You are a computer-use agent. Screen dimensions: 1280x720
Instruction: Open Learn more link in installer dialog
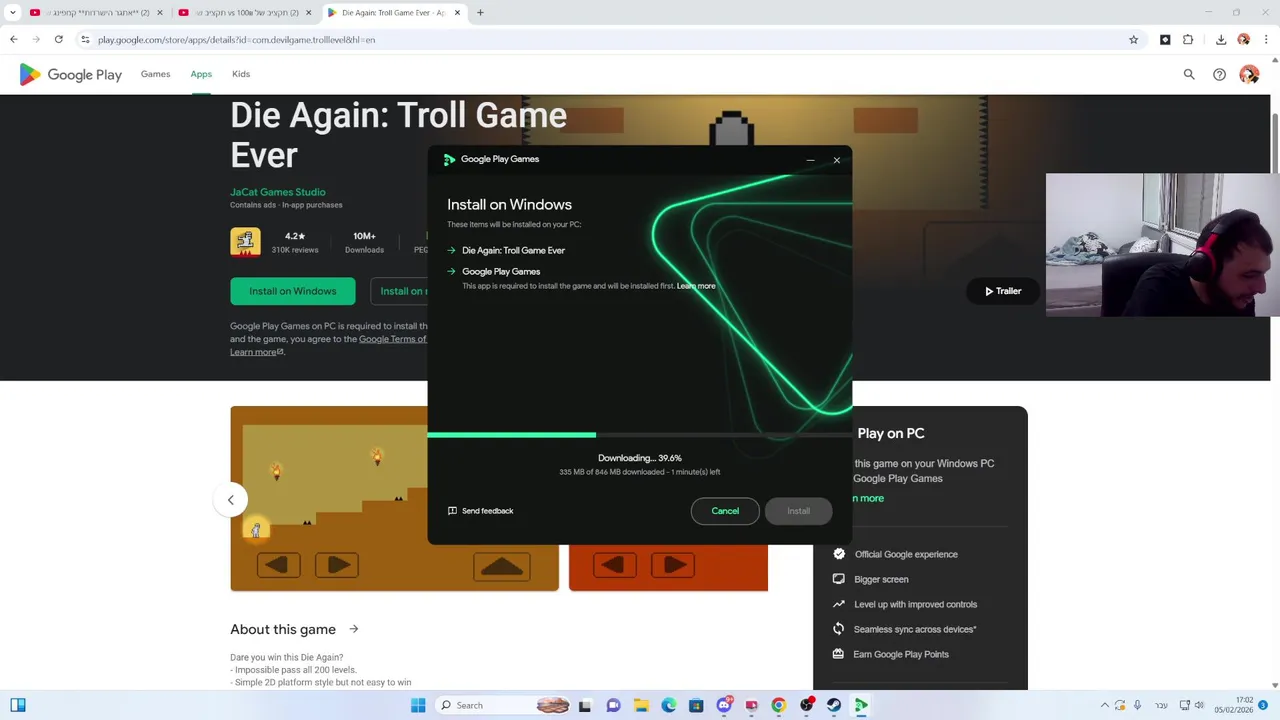696,286
